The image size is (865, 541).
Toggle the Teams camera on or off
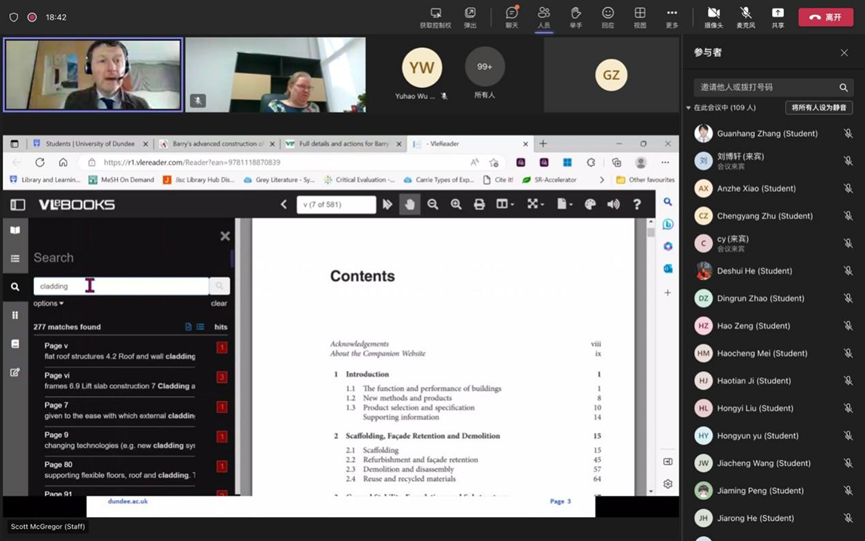pos(713,16)
